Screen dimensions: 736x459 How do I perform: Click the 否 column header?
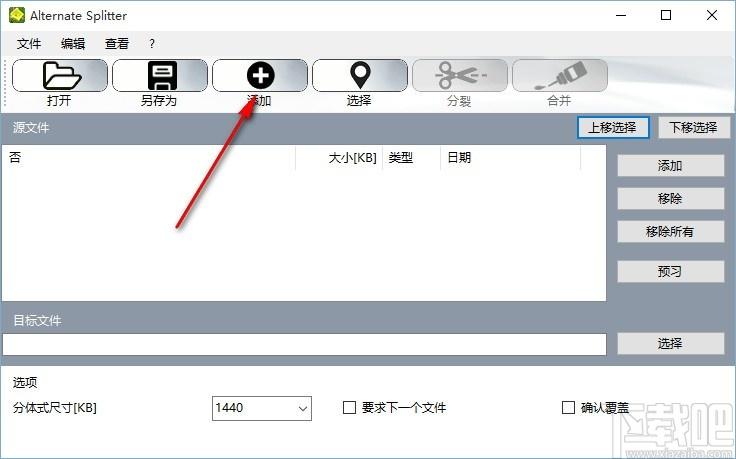(x=149, y=158)
